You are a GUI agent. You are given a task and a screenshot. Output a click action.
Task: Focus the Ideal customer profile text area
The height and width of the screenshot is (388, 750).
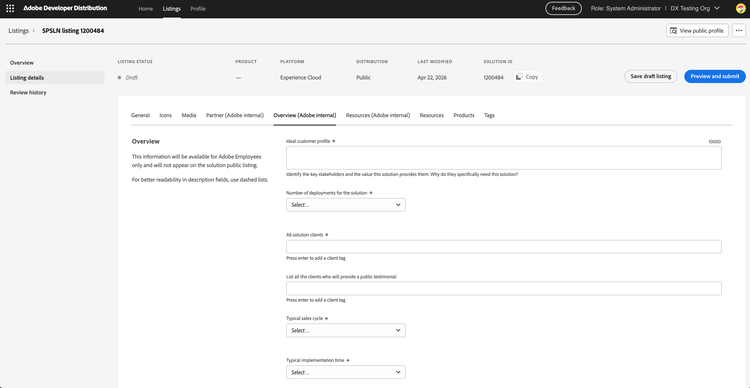tap(504, 158)
